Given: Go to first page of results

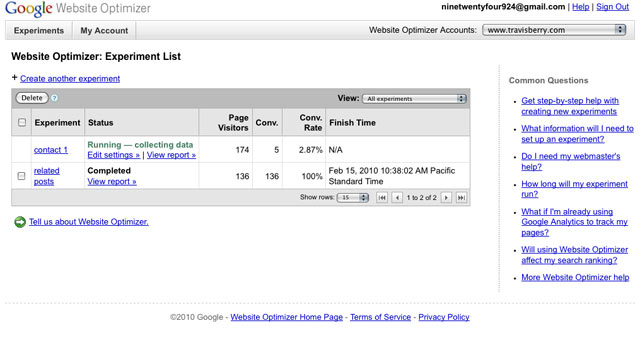Looking at the screenshot, I should [382, 198].
